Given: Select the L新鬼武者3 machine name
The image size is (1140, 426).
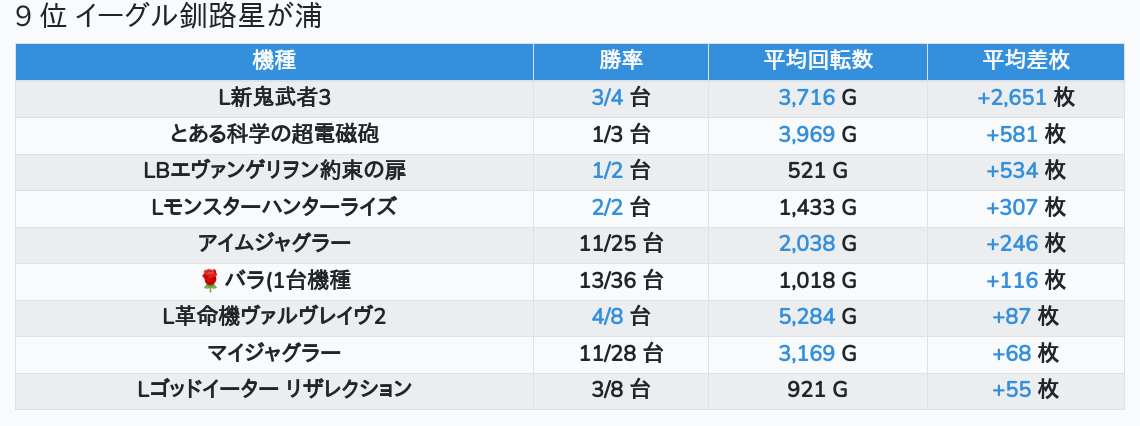Looking at the screenshot, I should (274, 97).
